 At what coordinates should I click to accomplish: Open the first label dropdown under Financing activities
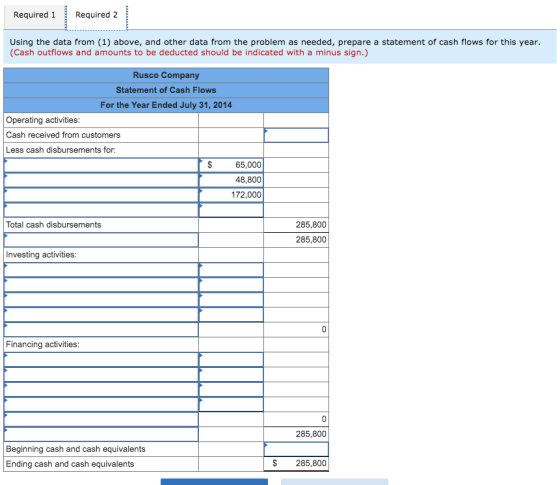101,360
